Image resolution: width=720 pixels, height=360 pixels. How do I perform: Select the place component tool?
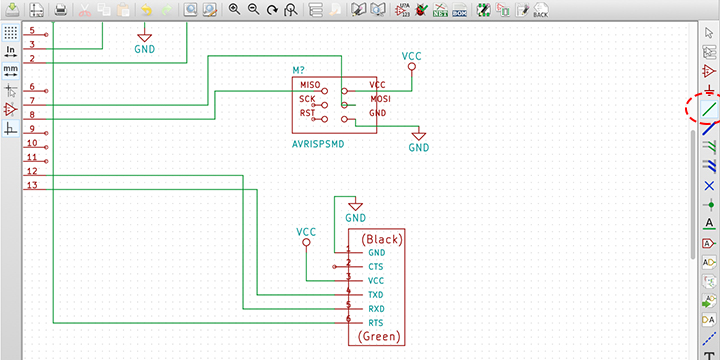[709, 71]
